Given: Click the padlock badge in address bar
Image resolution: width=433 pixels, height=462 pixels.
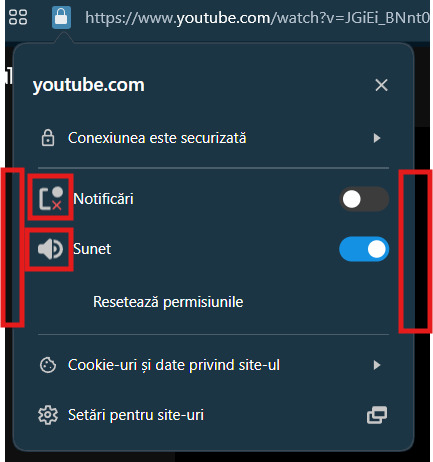Looking at the screenshot, I should (61, 17).
